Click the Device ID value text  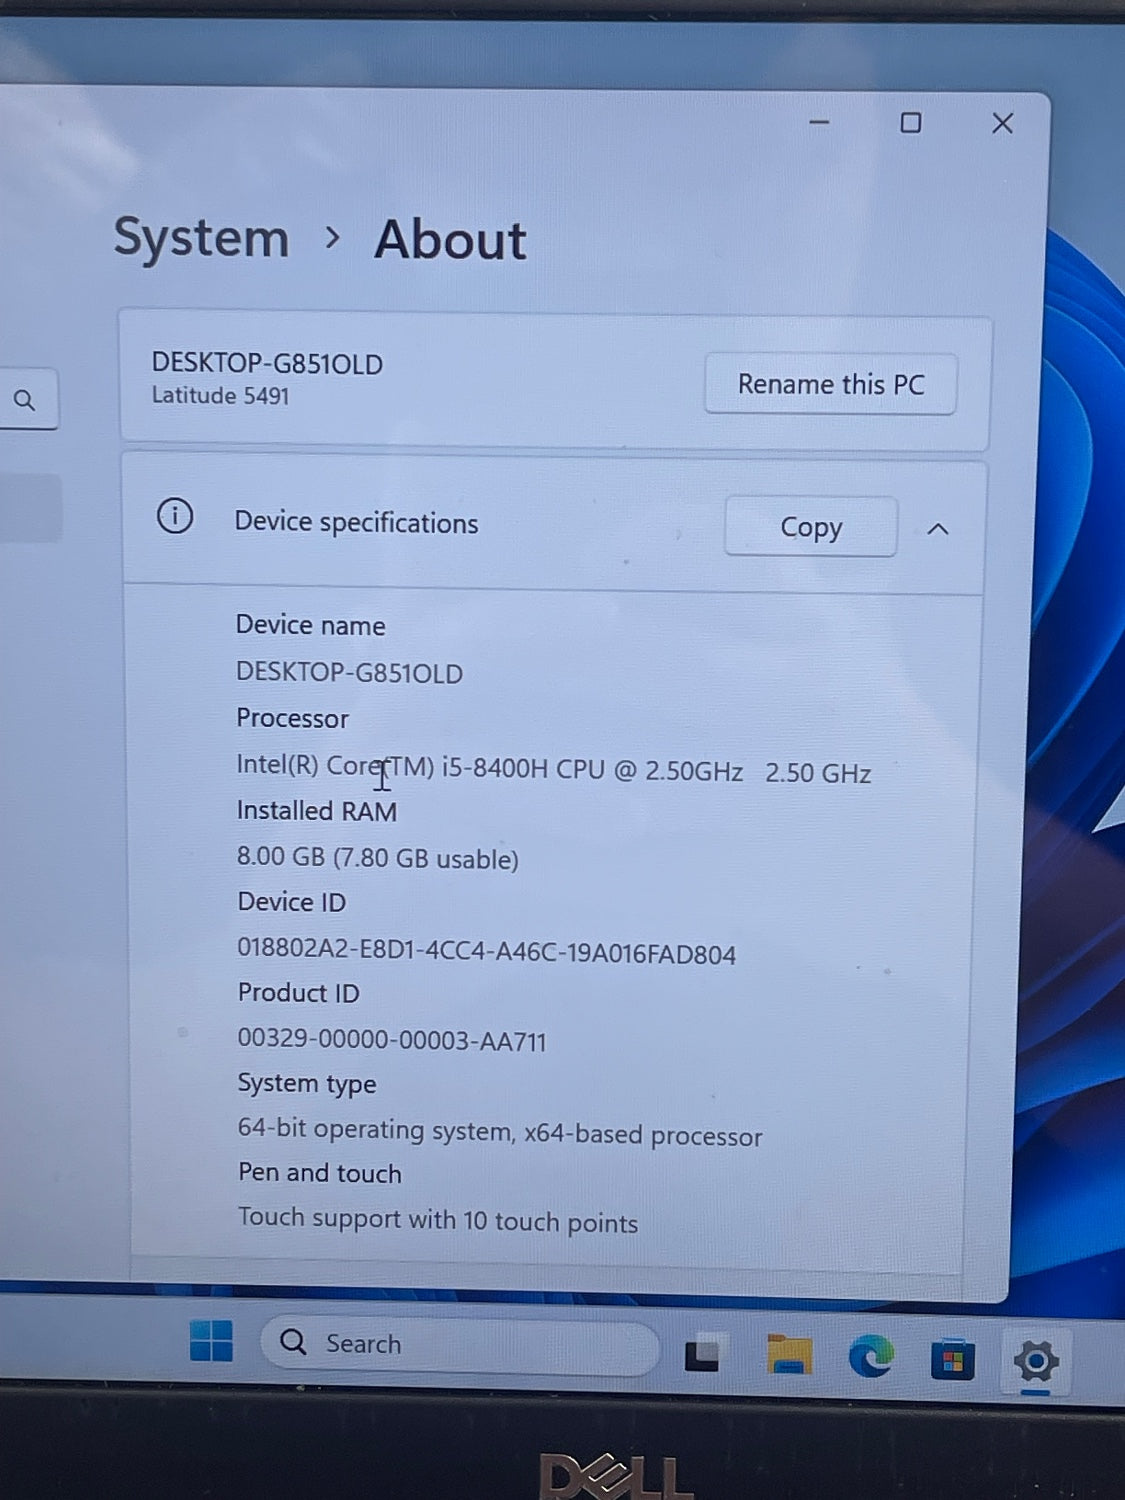[486, 951]
